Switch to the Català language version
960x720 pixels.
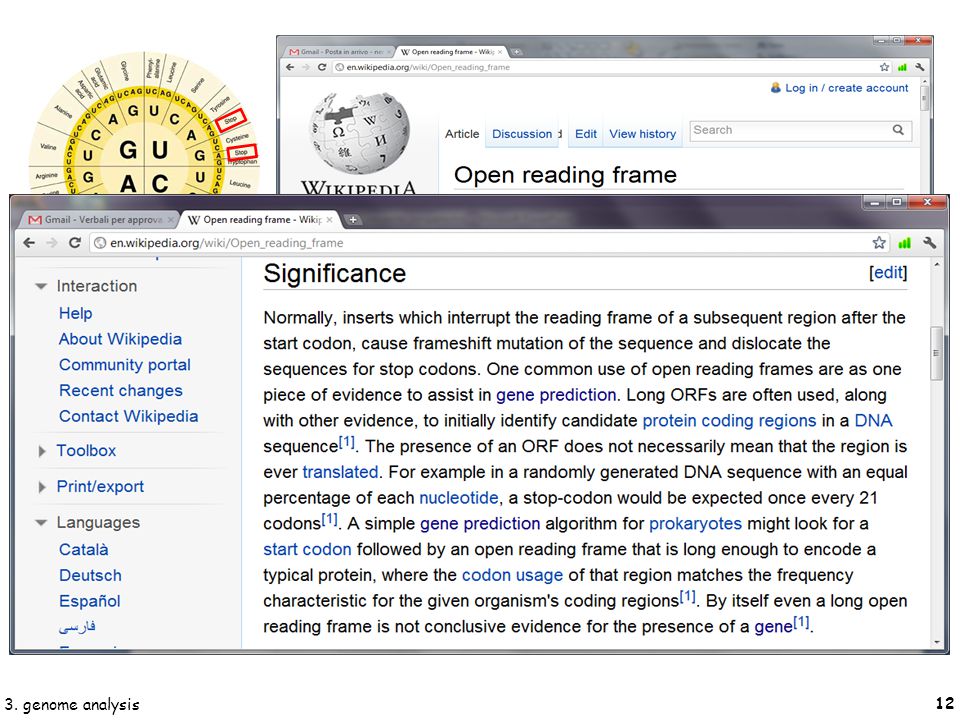[83, 549]
